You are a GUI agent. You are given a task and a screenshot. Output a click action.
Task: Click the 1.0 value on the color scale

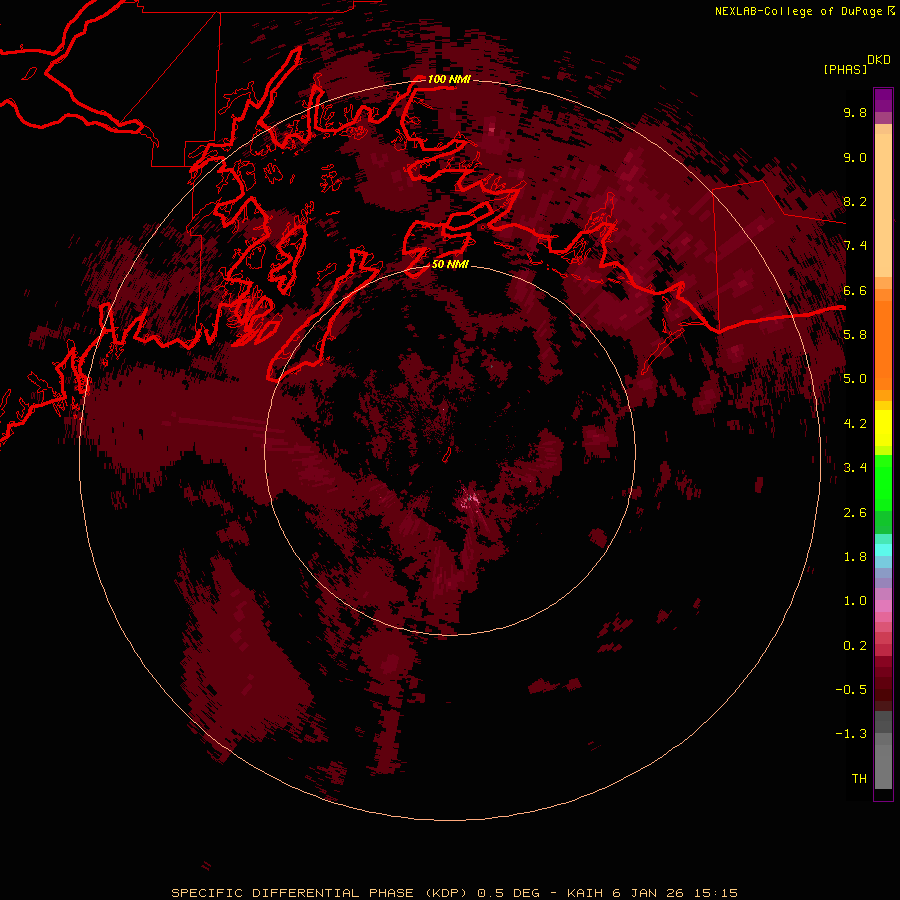pyautogui.click(x=855, y=601)
